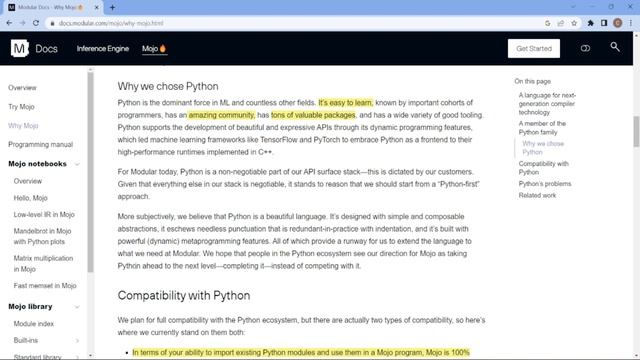Collapse the Mojo notebooks section chevron
The width and height of the screenshot is (640, 360).
pos(77,164)
